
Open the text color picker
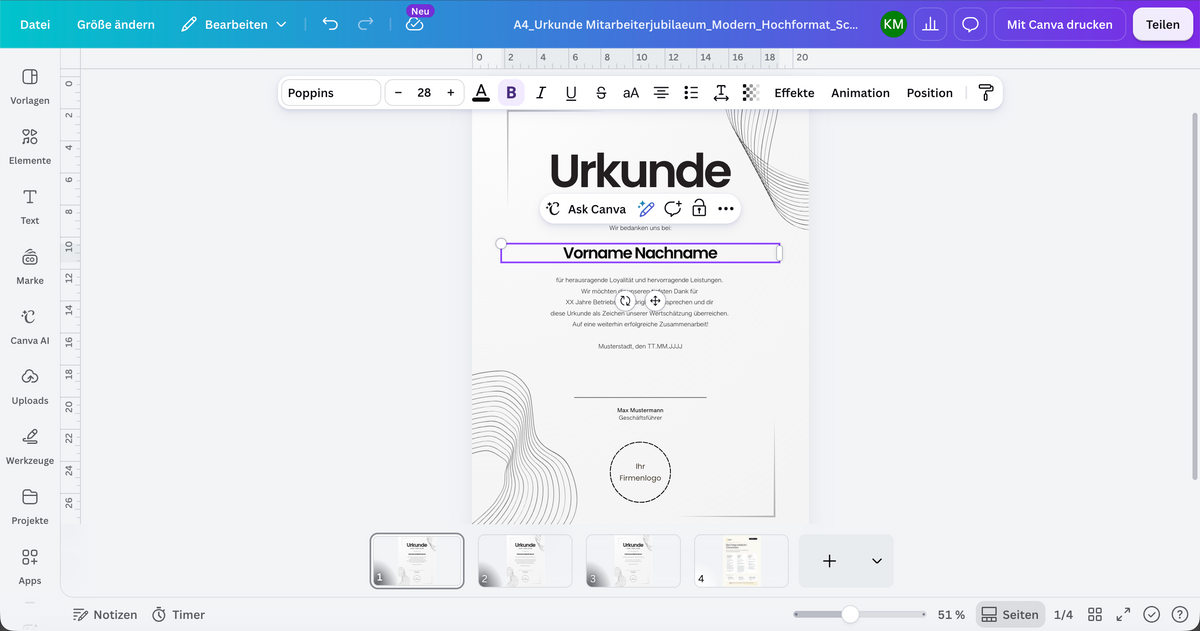coord(481,93)
